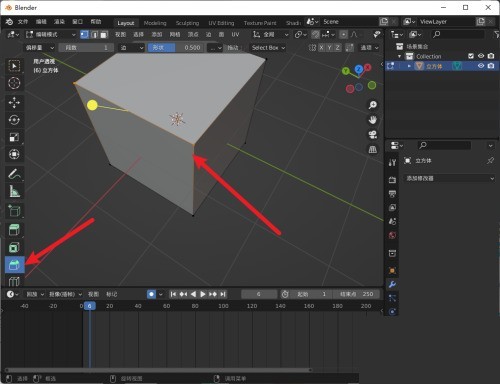Open the World properties tab
500x384 pixels.
click(392, 235)
